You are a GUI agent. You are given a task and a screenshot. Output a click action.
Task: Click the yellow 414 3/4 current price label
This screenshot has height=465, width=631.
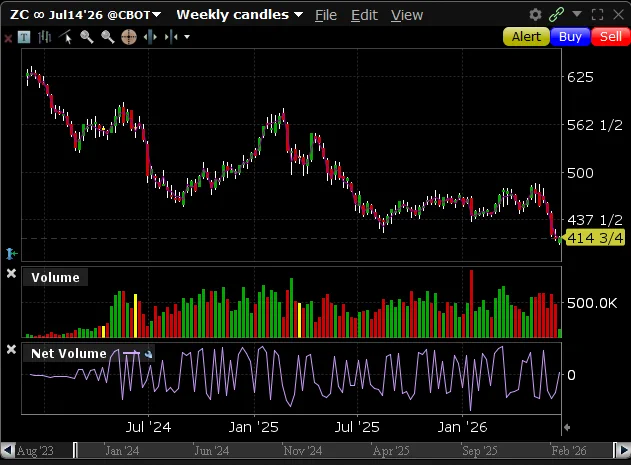coord(595,238)
